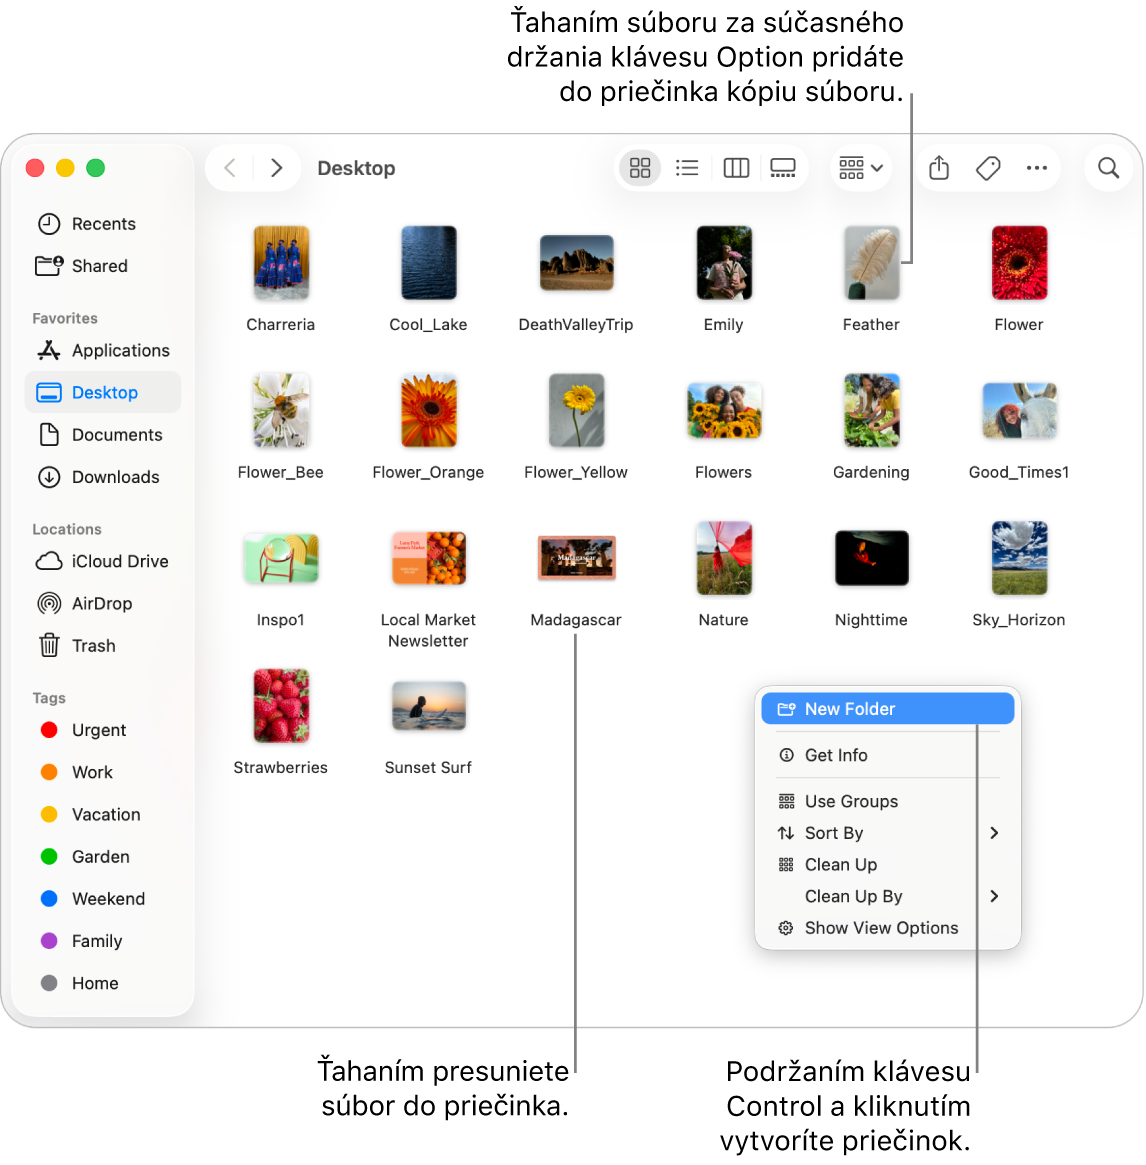Open the Sort By submenu
The image size is (1146, 1165).
tap(887, 833)
